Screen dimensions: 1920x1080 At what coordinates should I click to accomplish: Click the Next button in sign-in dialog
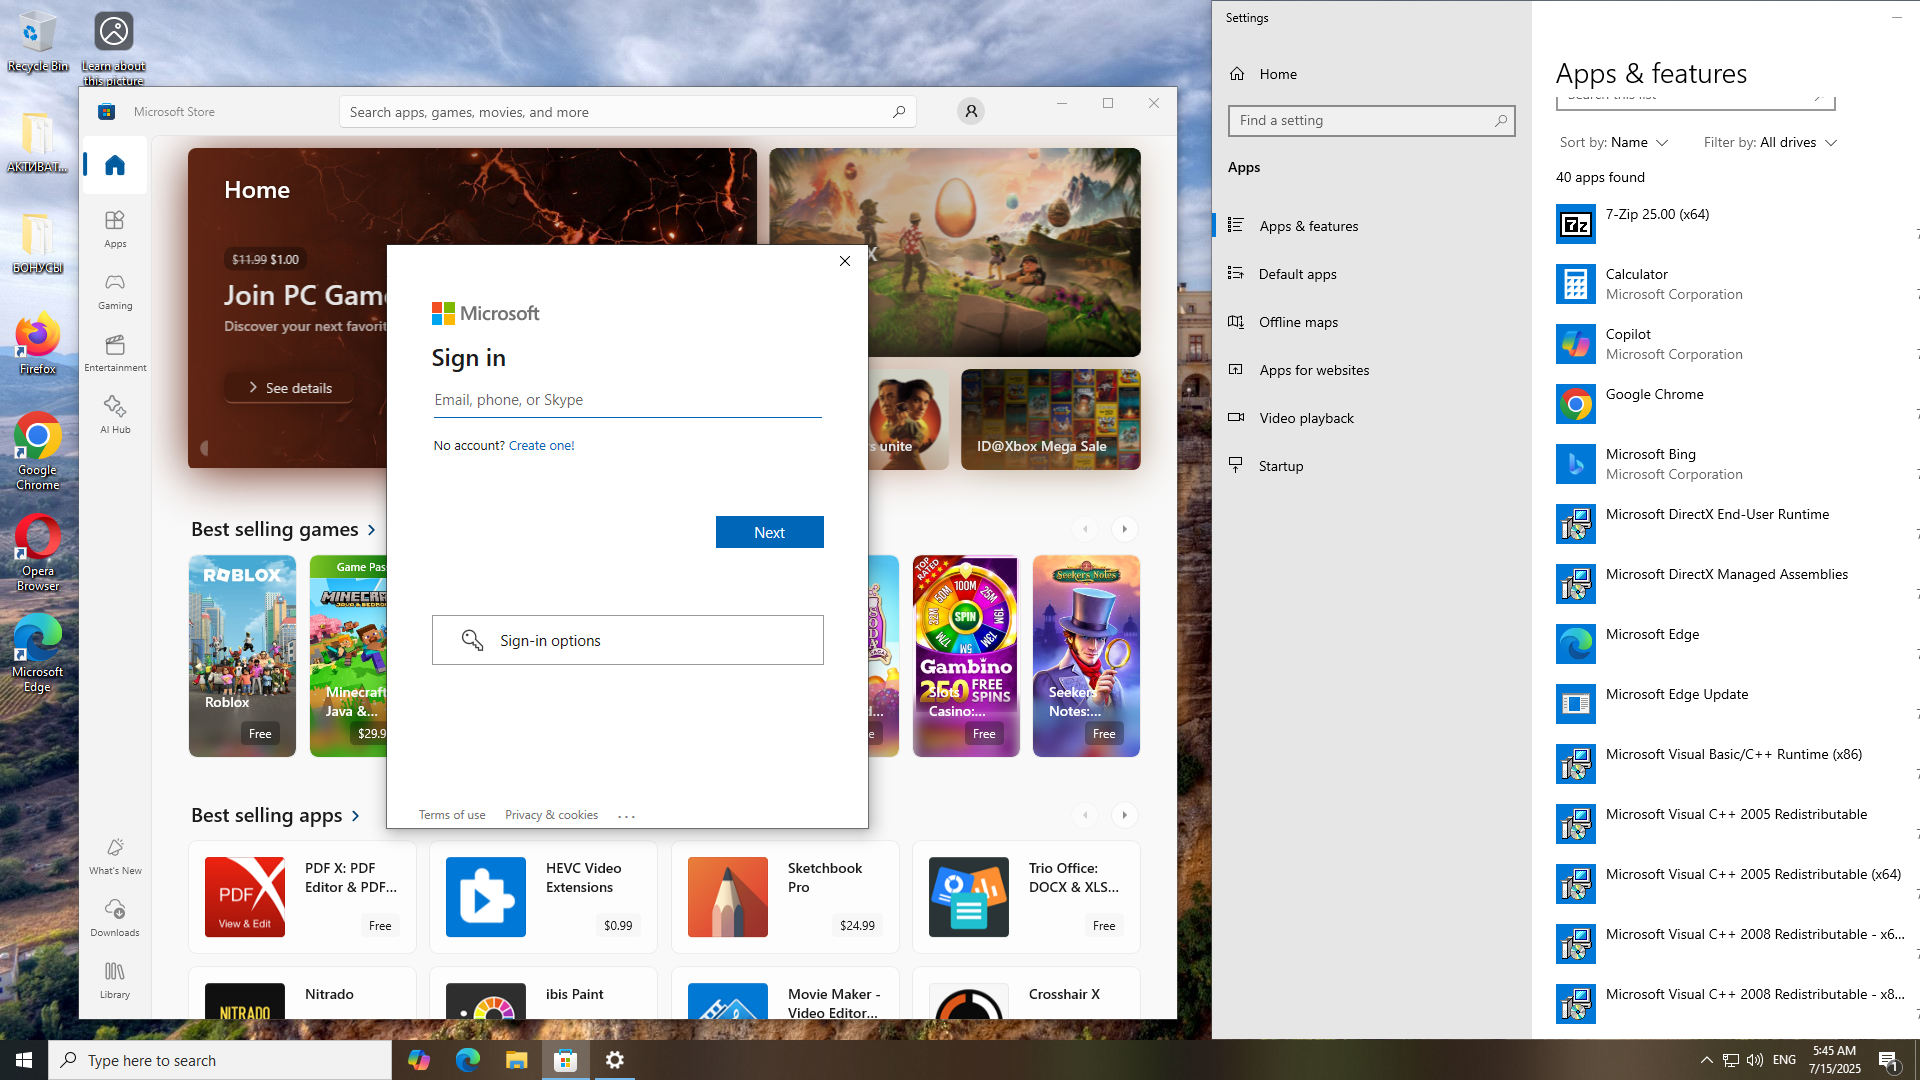(x=770, y=532)
